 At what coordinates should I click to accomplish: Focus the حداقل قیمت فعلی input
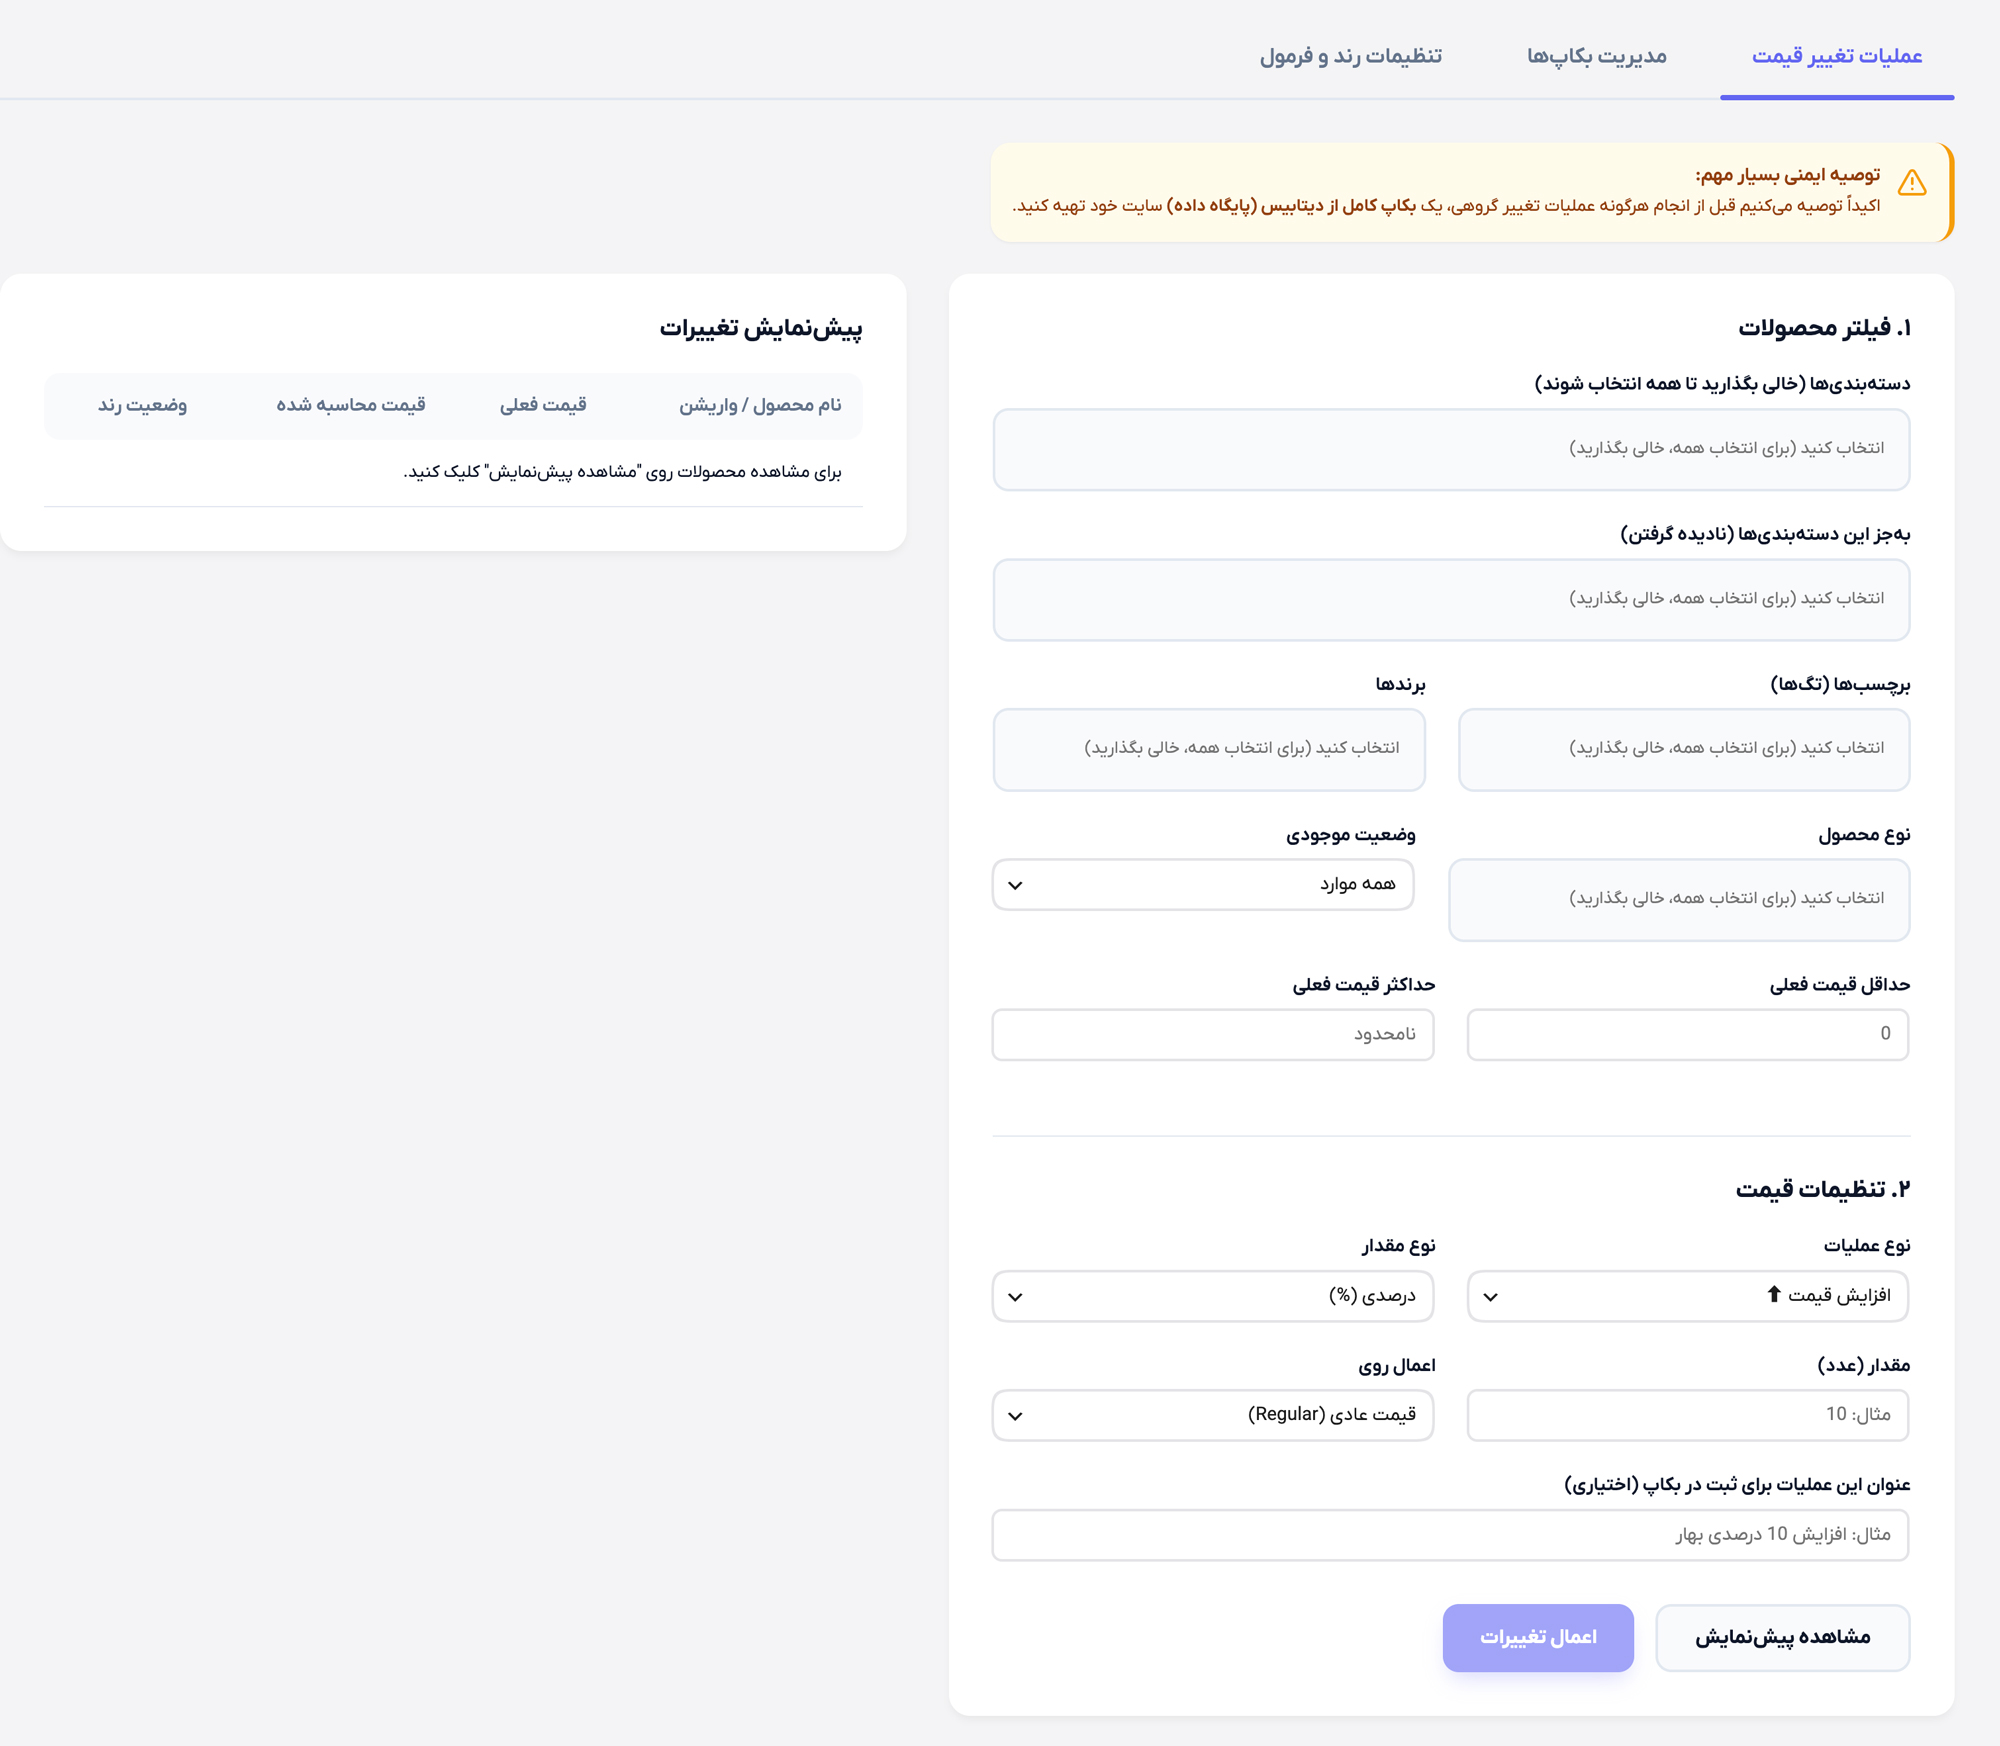pyautogui.click(x=1688, y=1034)
